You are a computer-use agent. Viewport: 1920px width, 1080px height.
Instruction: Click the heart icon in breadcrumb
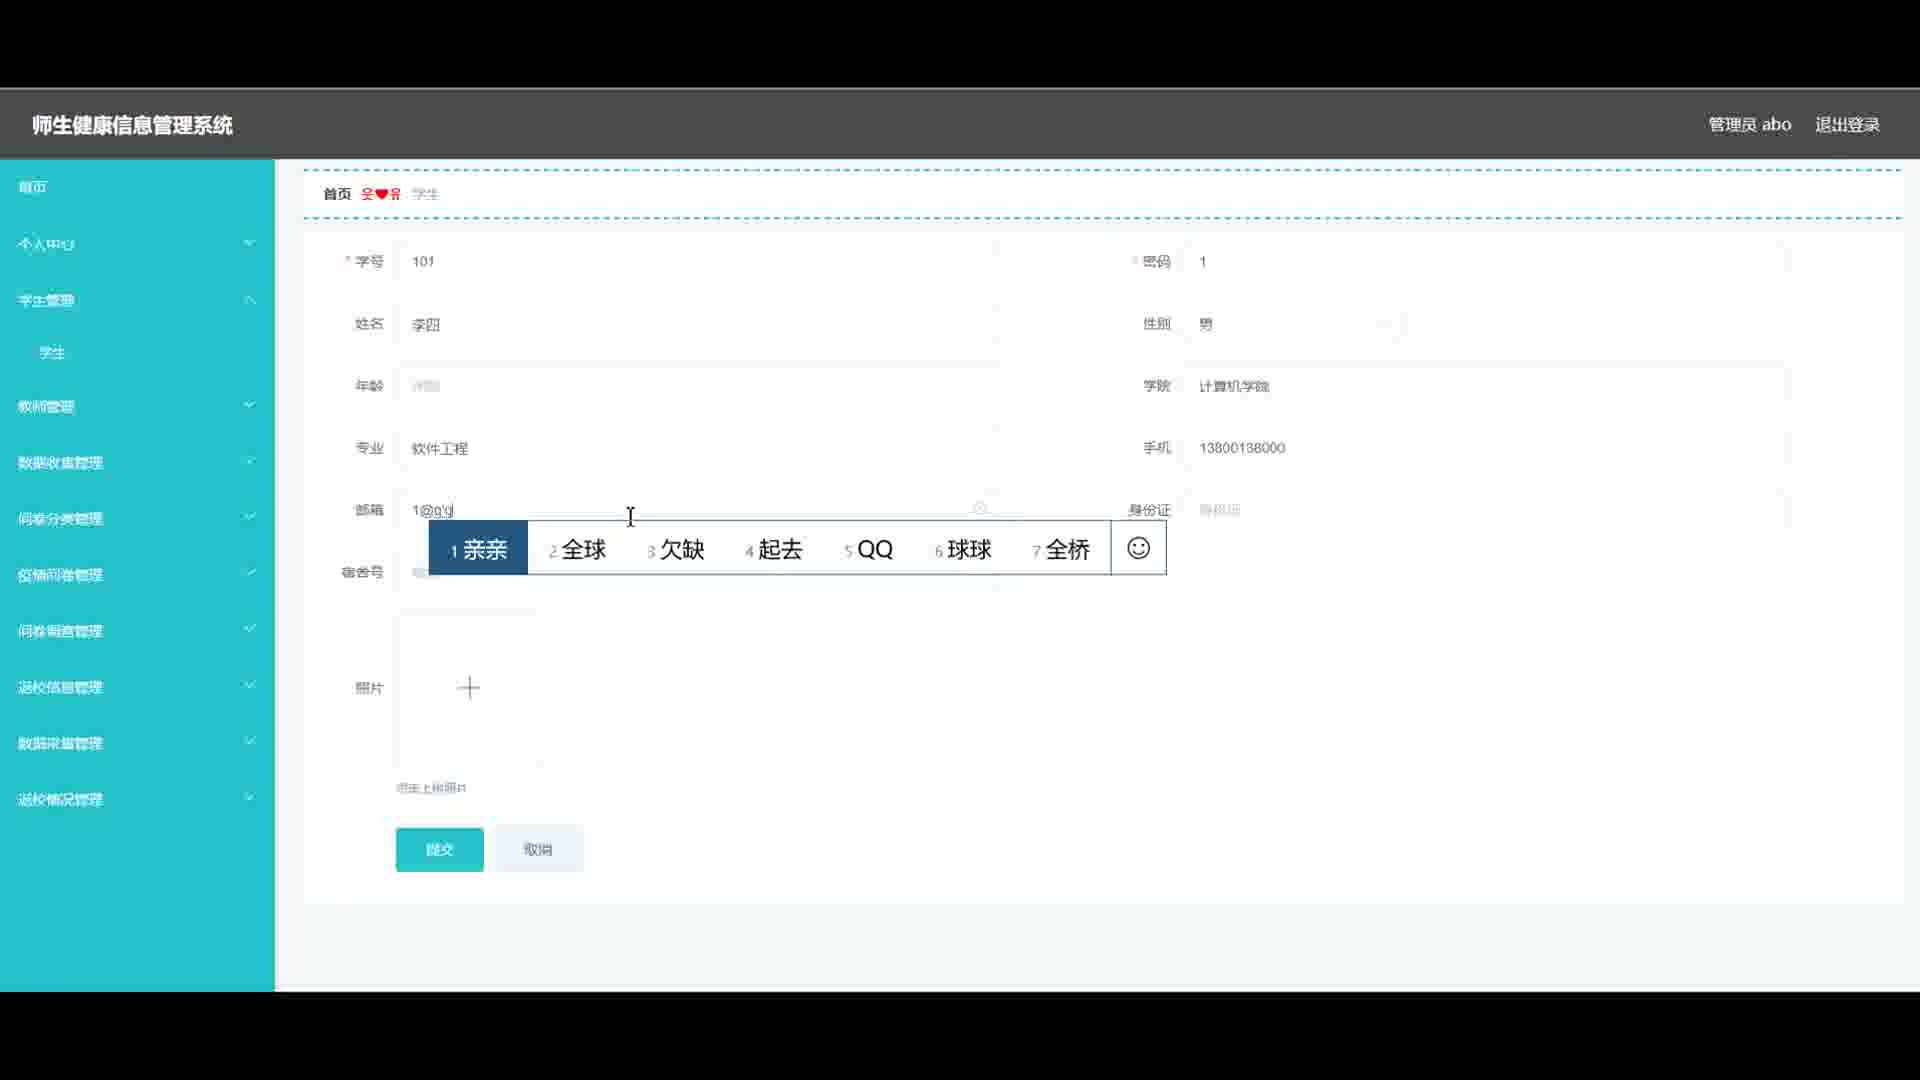coord(381,194)
